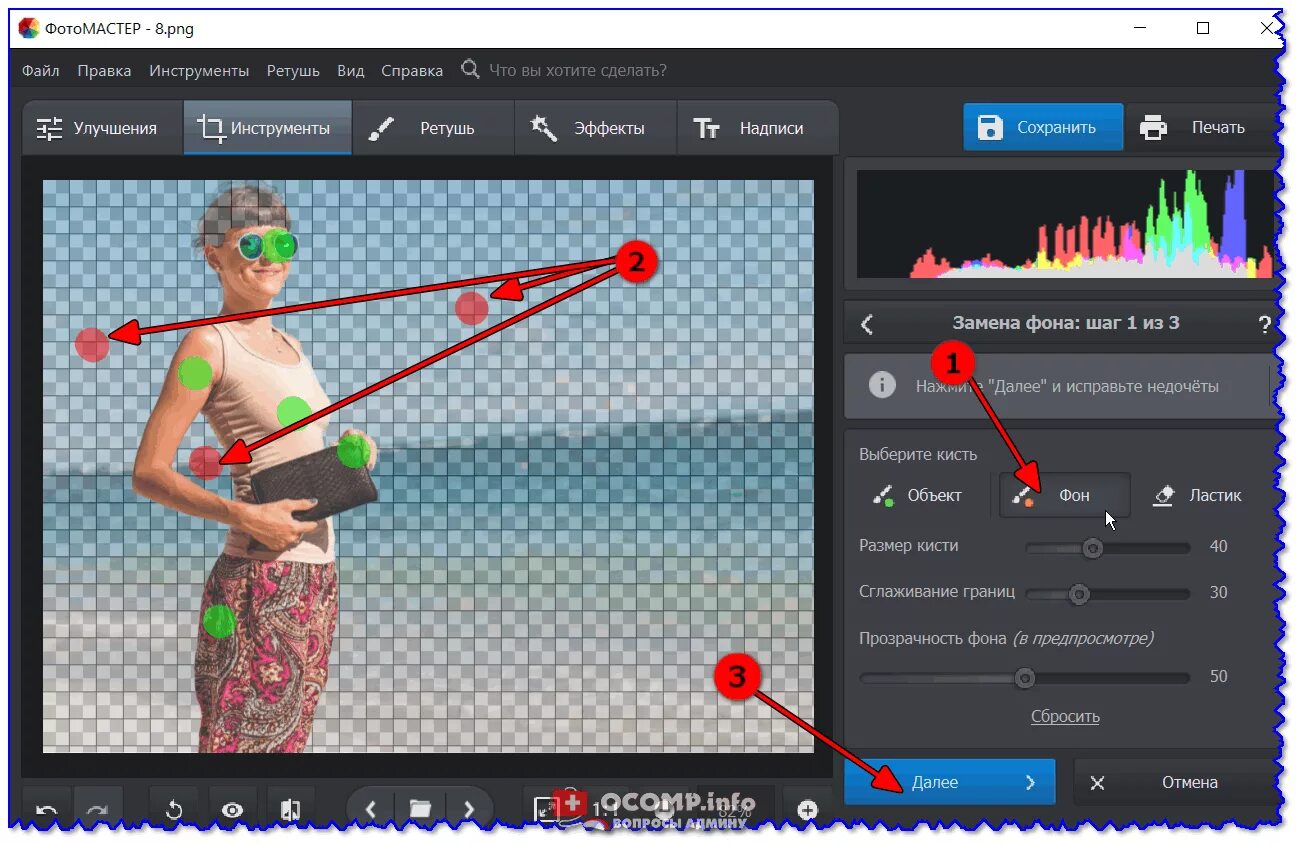Open the Ретушь menu in menu bar

click(x=293, y=71)
